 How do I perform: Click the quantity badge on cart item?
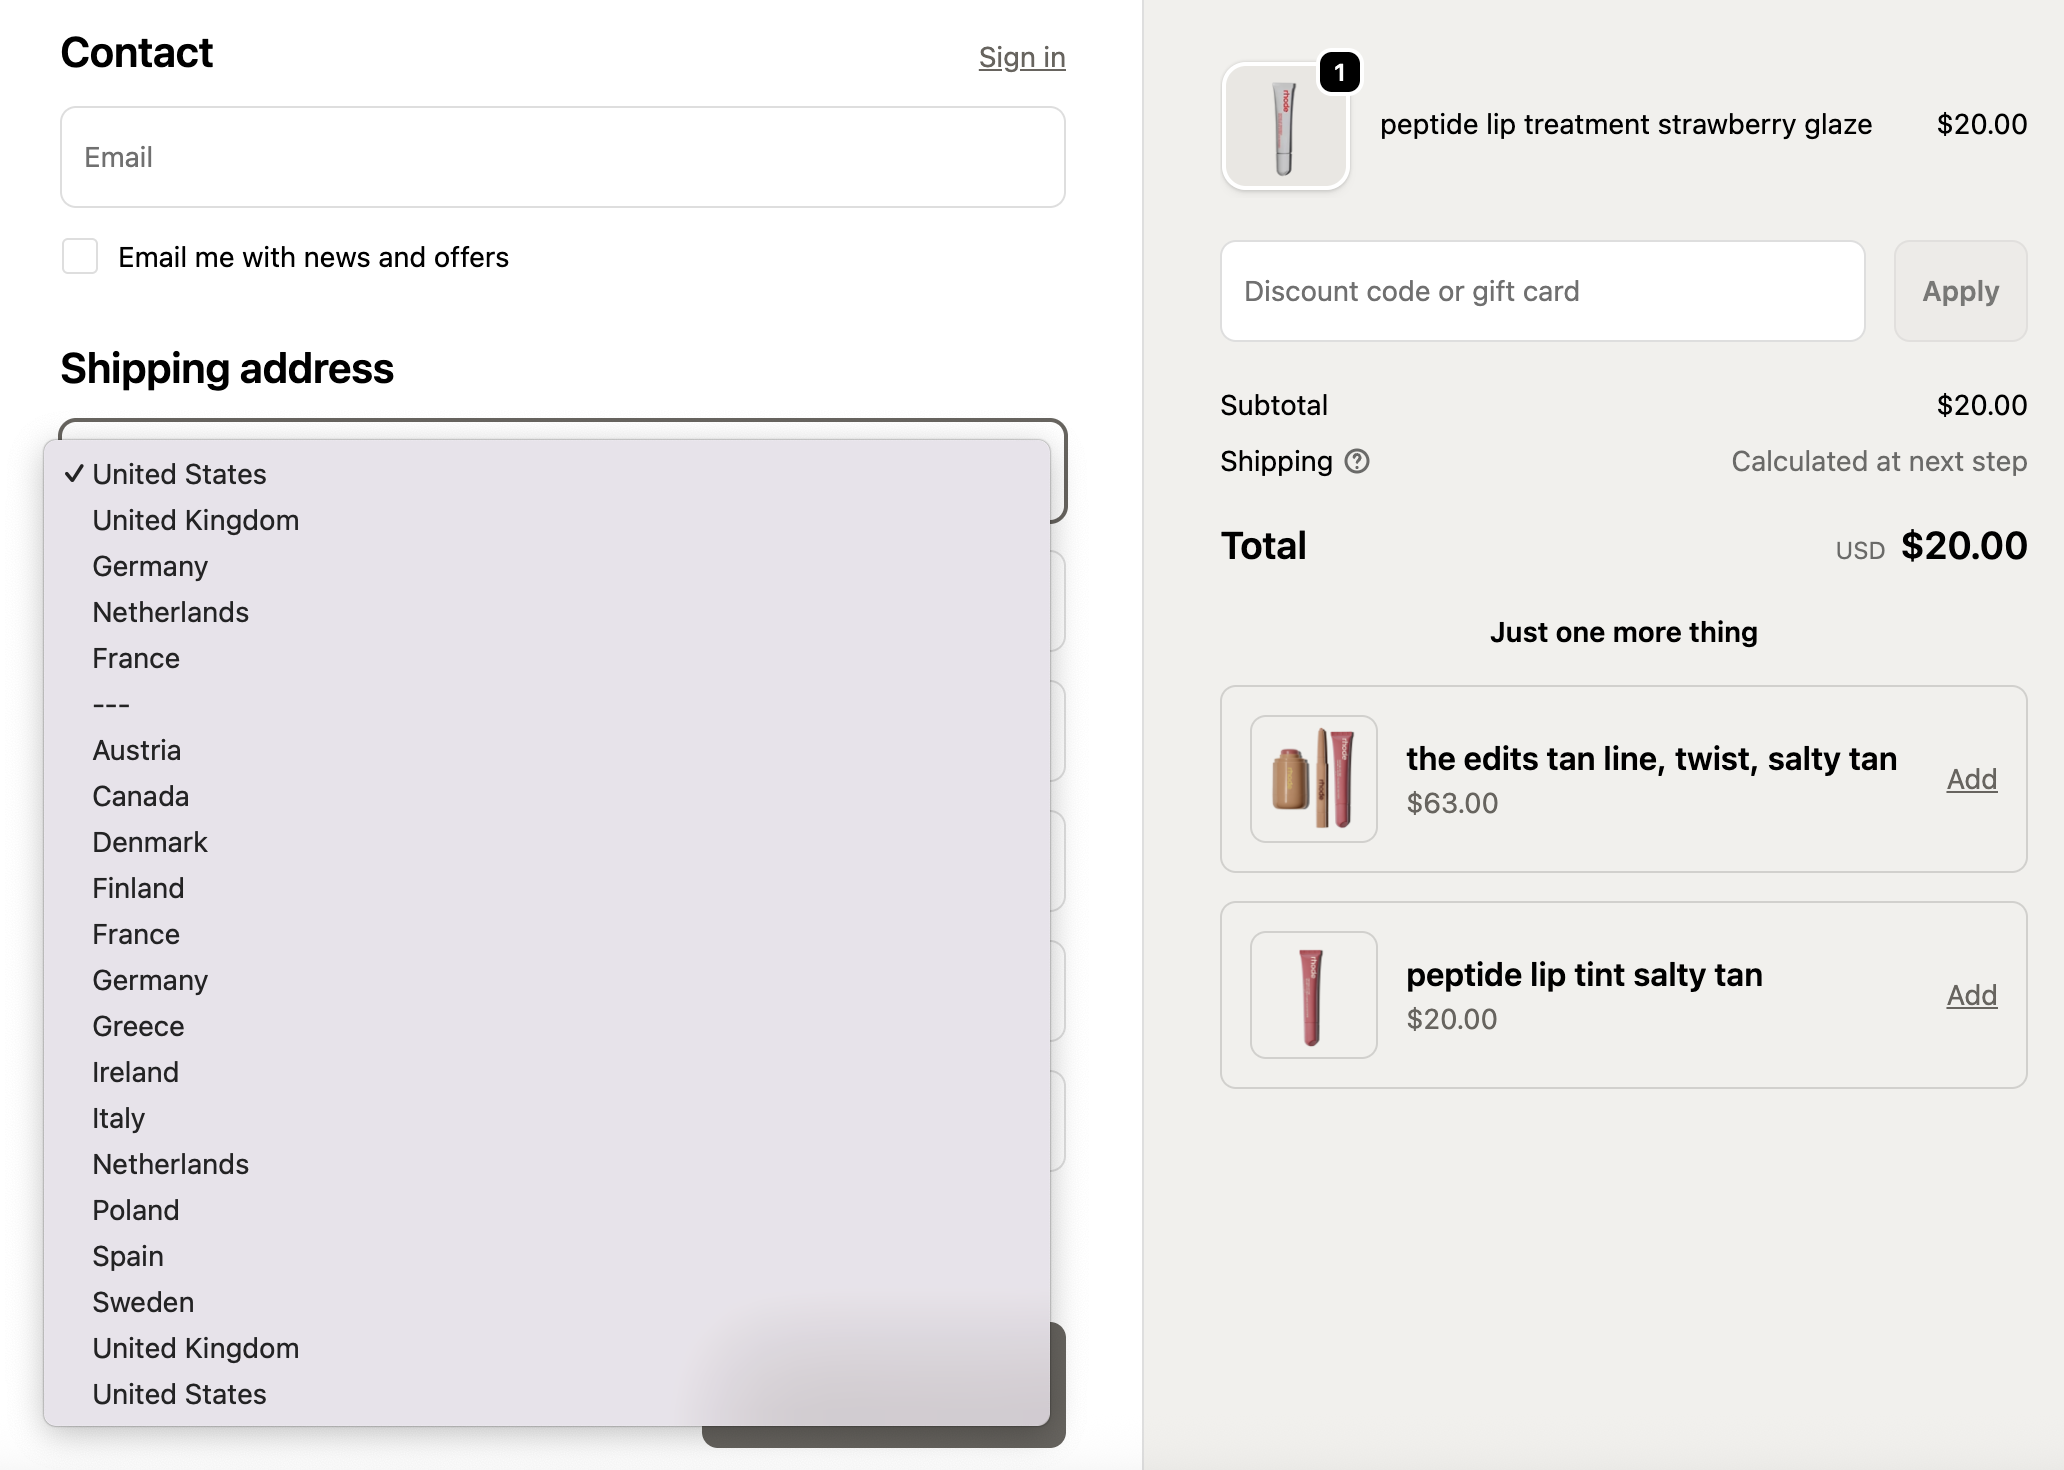pyautogui.click(x=1339, y=73)
